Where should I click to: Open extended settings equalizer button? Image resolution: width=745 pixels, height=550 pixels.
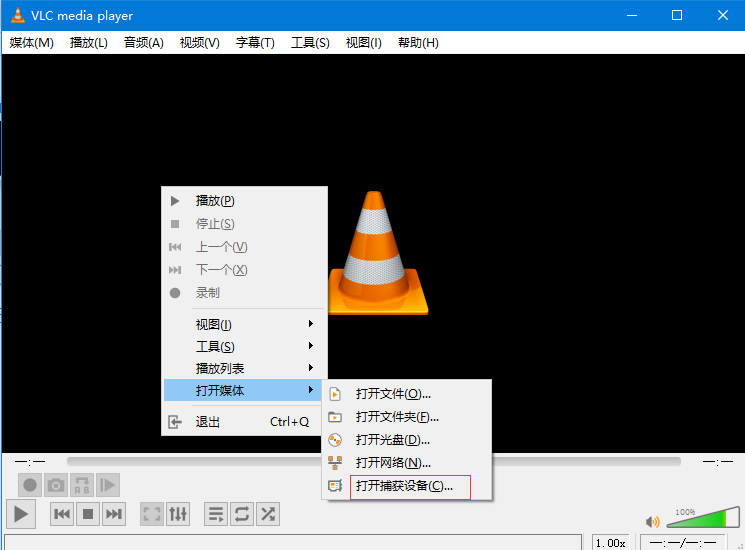coord(178,514)
